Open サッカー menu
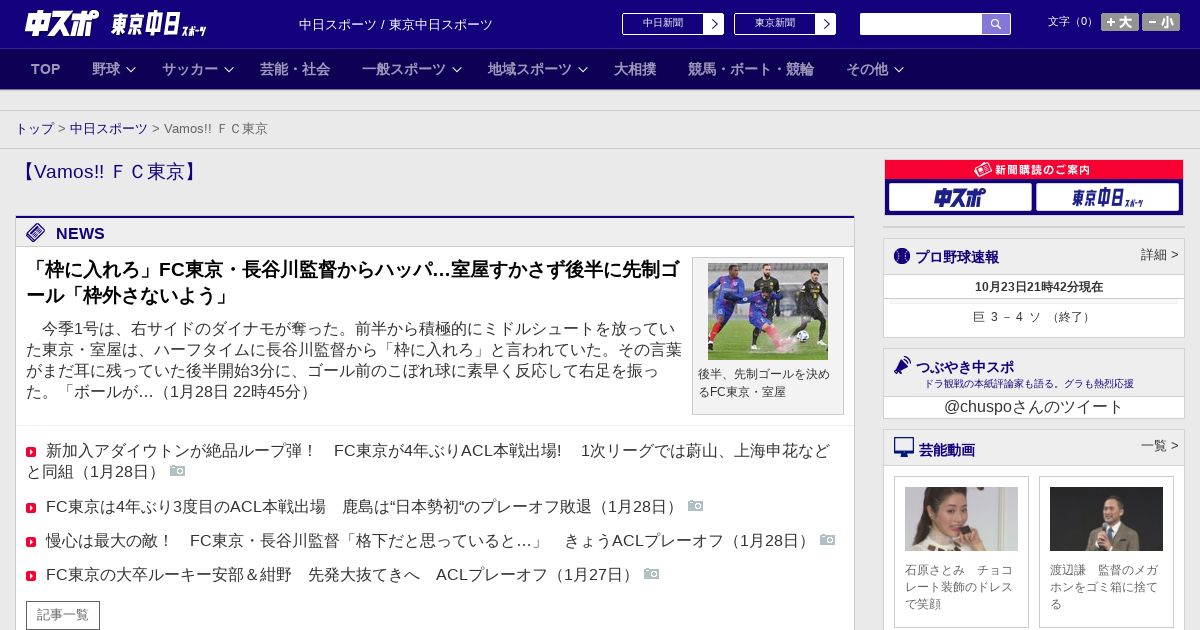 [x=190, y=69]
